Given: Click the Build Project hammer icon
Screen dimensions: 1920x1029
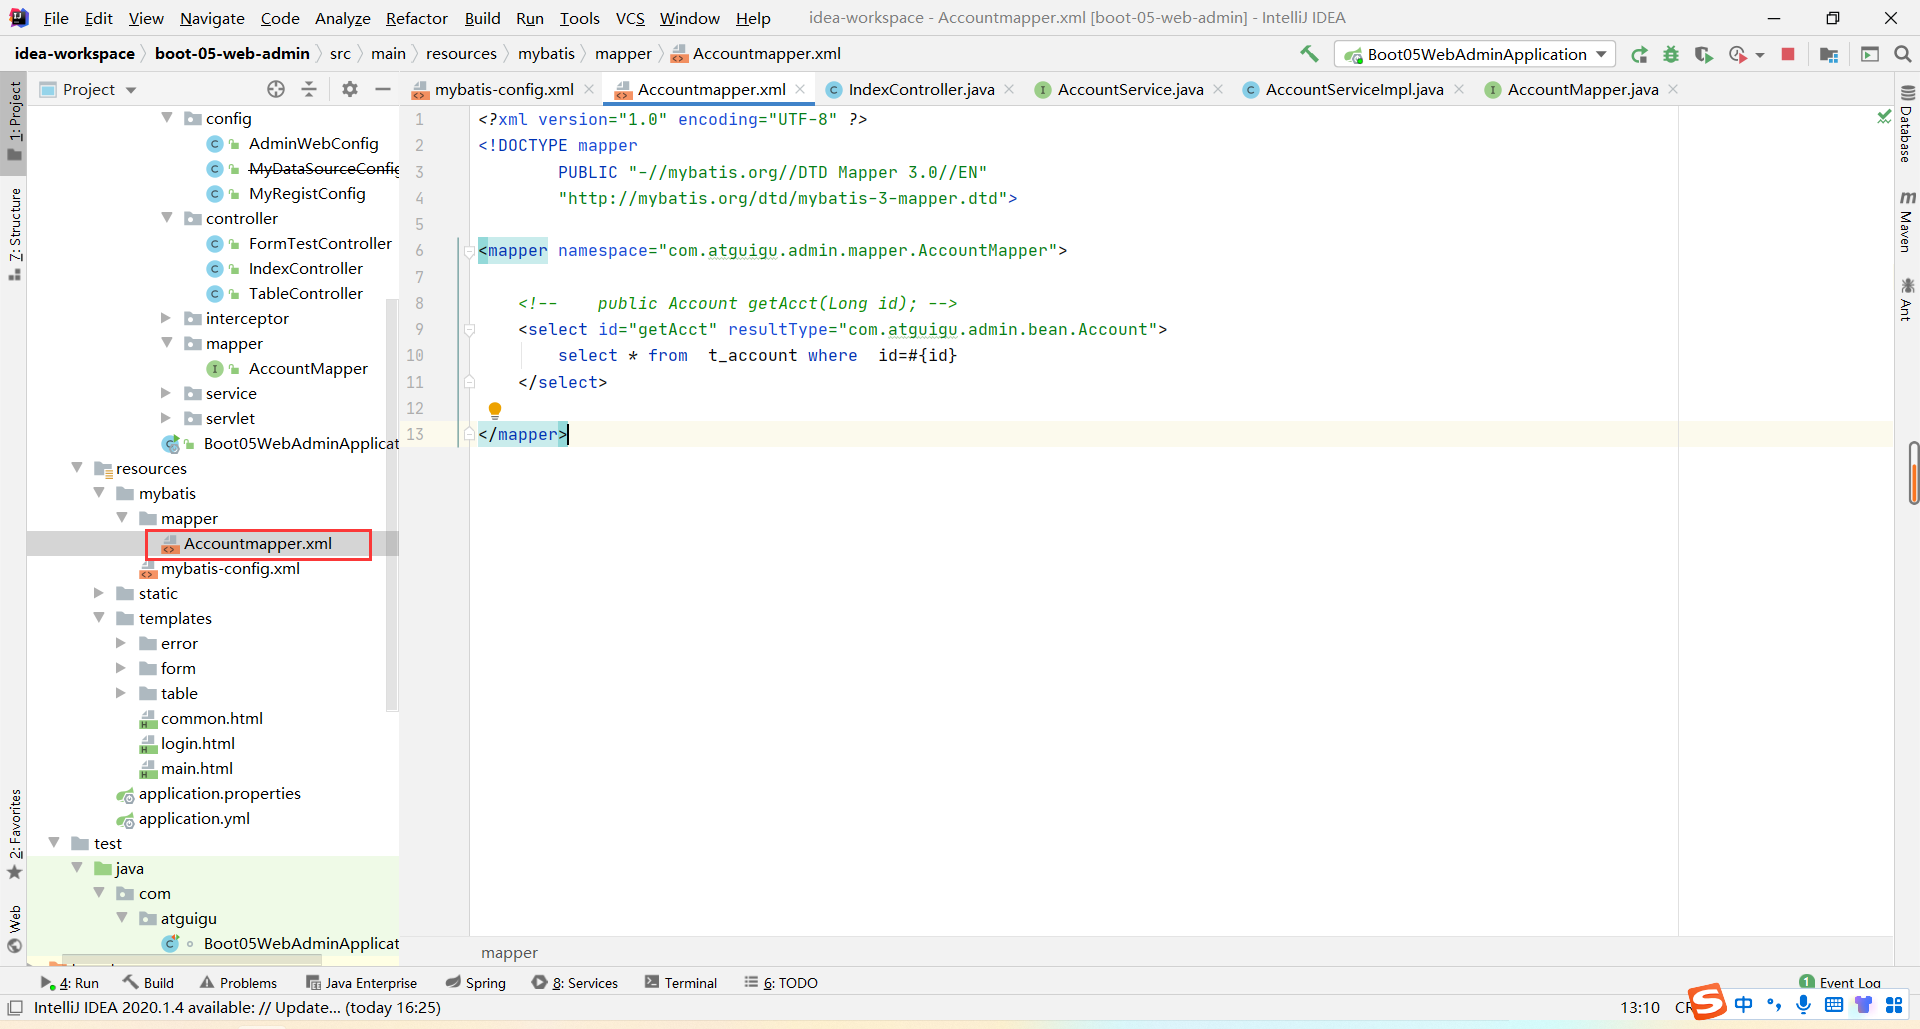Looking at the screenshot, I should click(x=1309, y=54).
